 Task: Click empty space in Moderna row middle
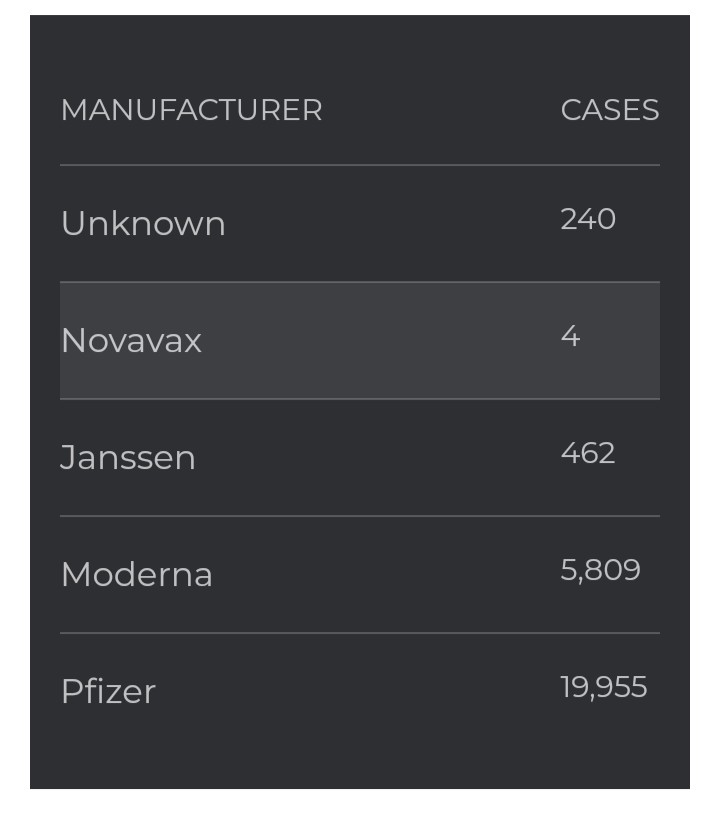(386, 575)
